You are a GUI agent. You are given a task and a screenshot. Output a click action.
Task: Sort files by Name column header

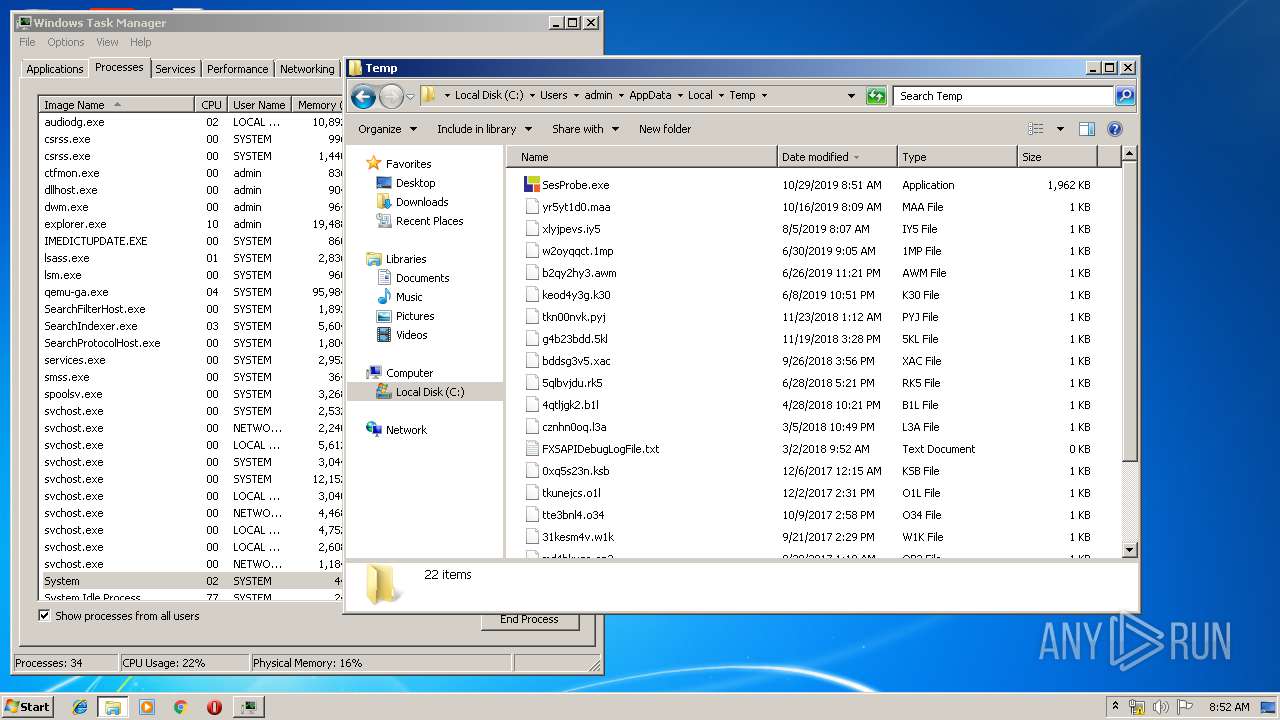pyautogui.click(x=642, y=157)
